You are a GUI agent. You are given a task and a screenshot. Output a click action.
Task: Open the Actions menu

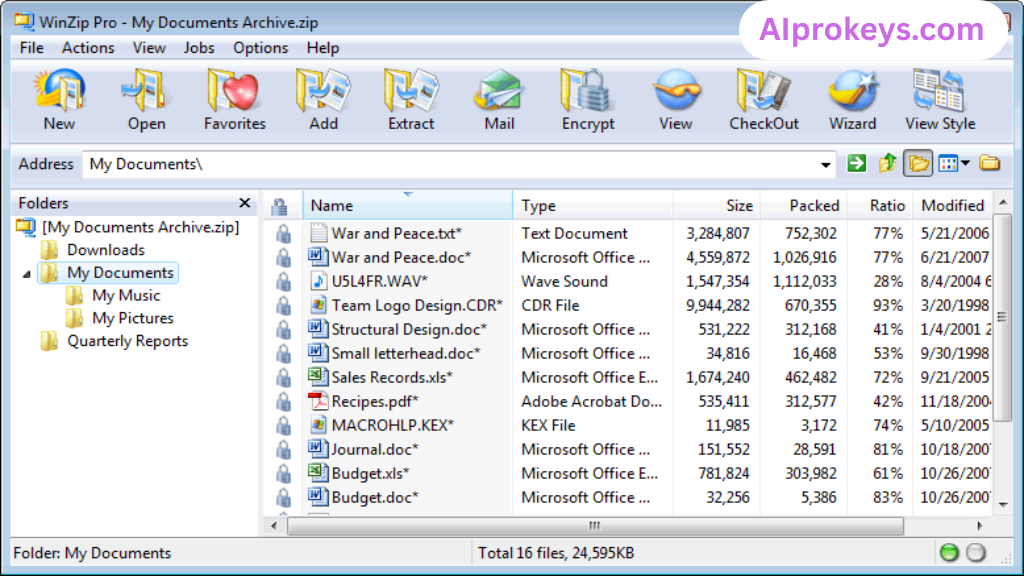(x=88, y=48)
